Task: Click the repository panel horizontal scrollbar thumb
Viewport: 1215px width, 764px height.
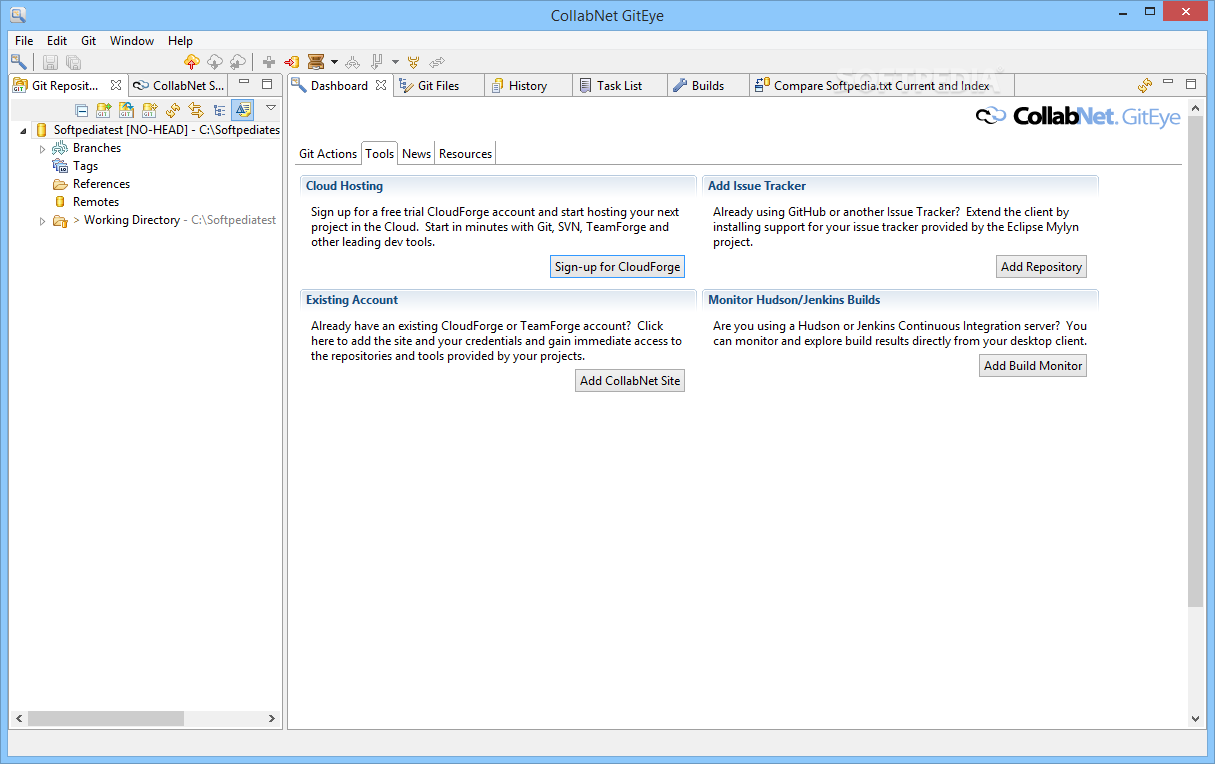Action: click(105, 718)
